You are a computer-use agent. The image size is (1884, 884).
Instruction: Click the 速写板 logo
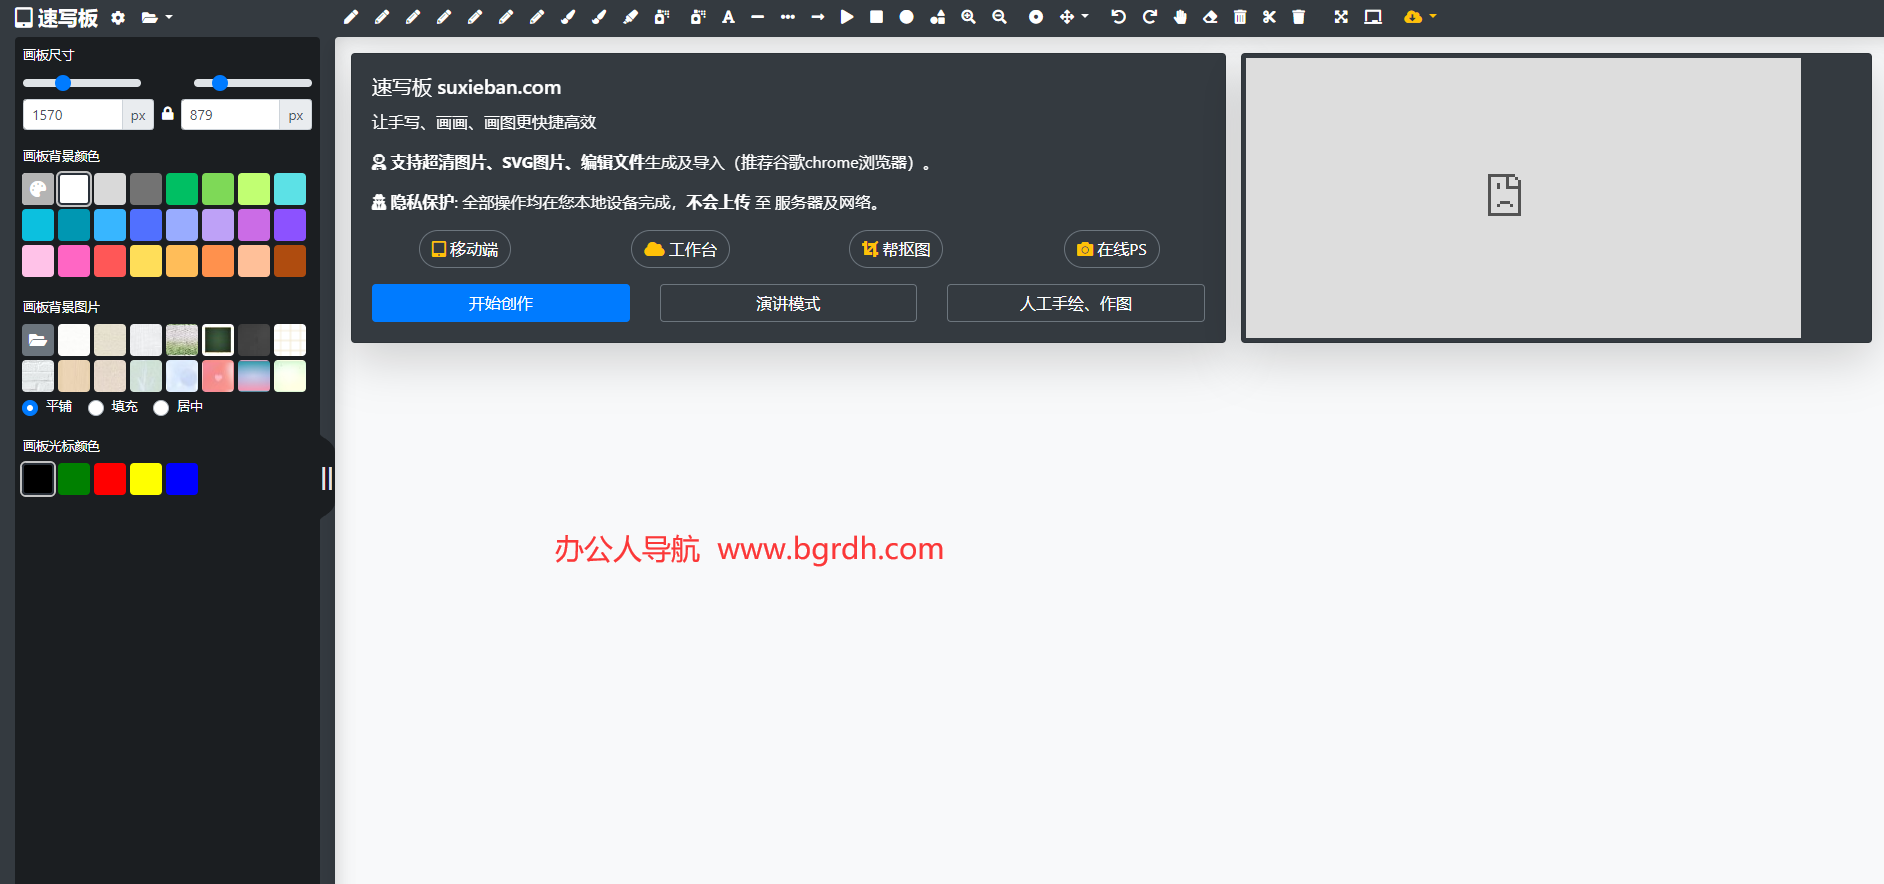tap(56, 18)
